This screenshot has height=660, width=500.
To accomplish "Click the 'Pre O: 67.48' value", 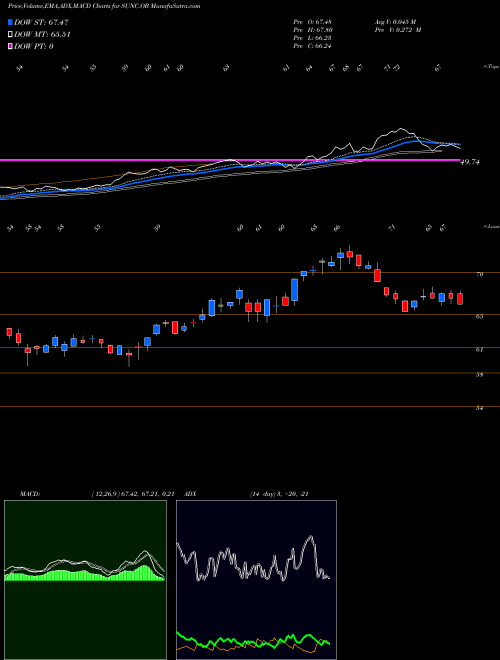I will click(313, 22).
